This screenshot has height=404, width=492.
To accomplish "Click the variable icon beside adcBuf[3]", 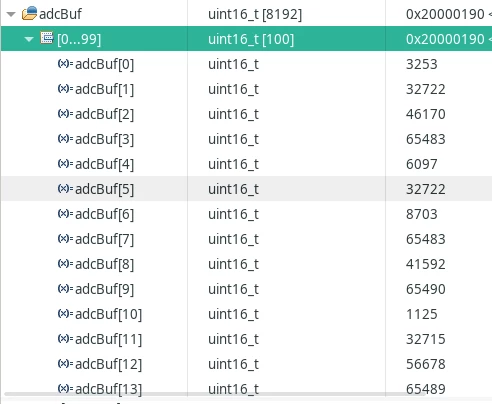I will [65, 138].
